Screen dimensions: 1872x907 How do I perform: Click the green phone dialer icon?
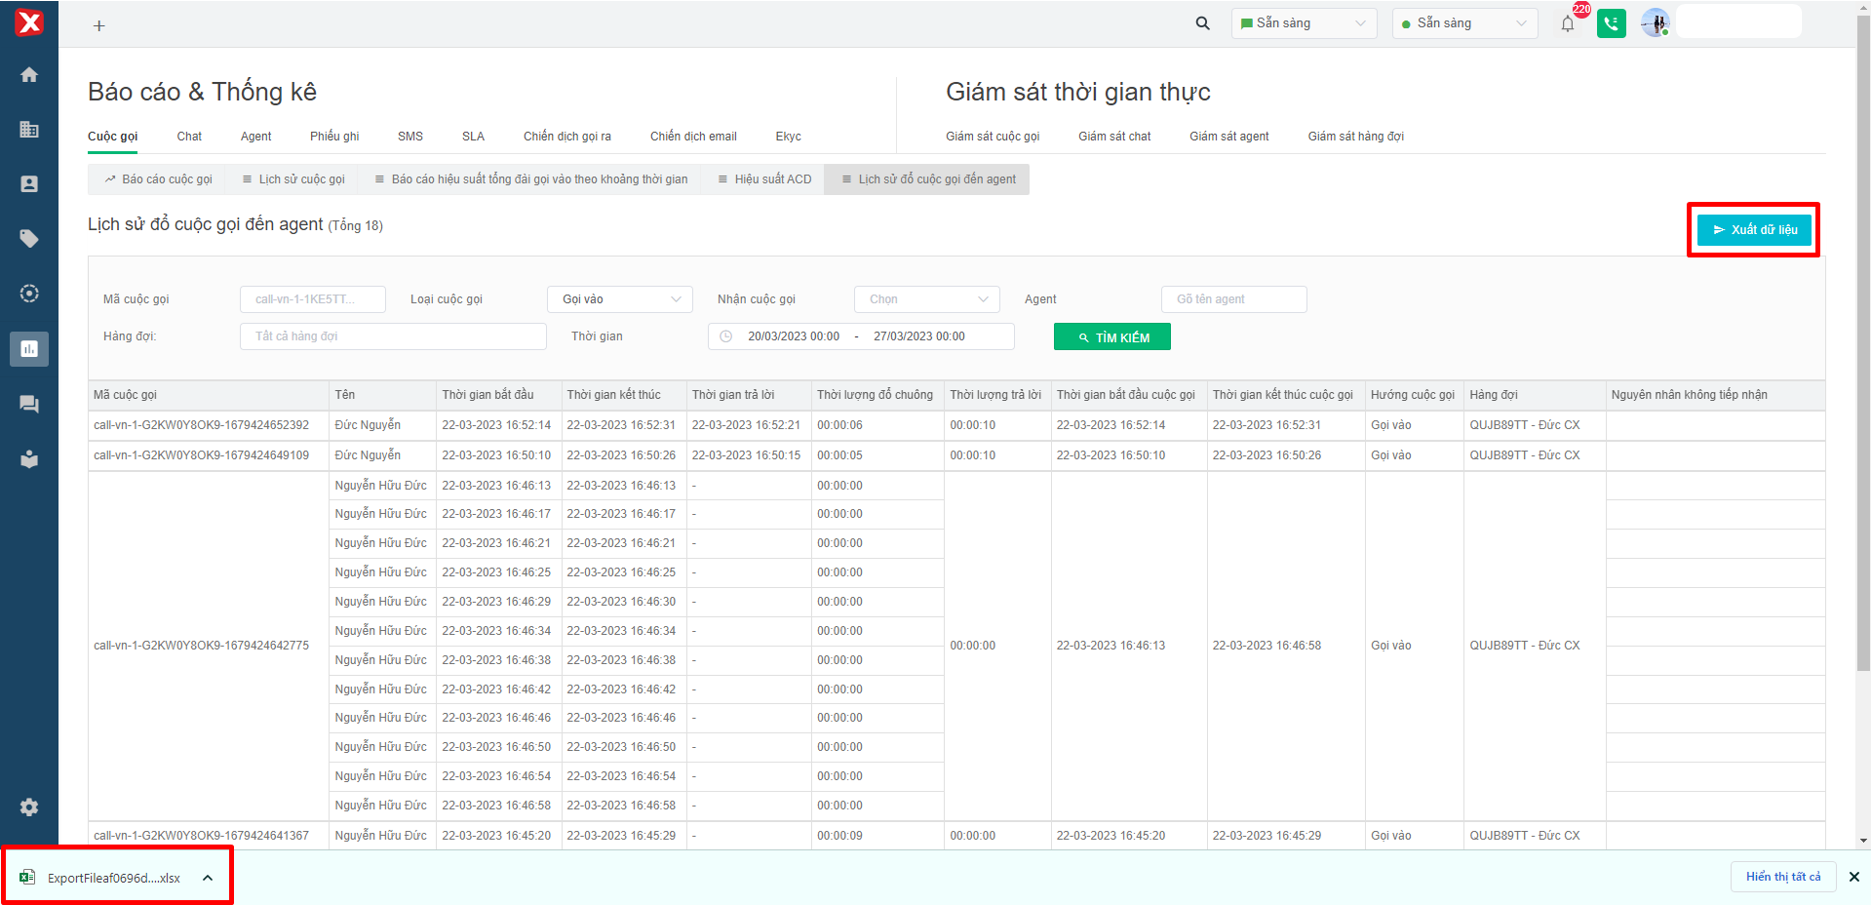[1611, 23]
